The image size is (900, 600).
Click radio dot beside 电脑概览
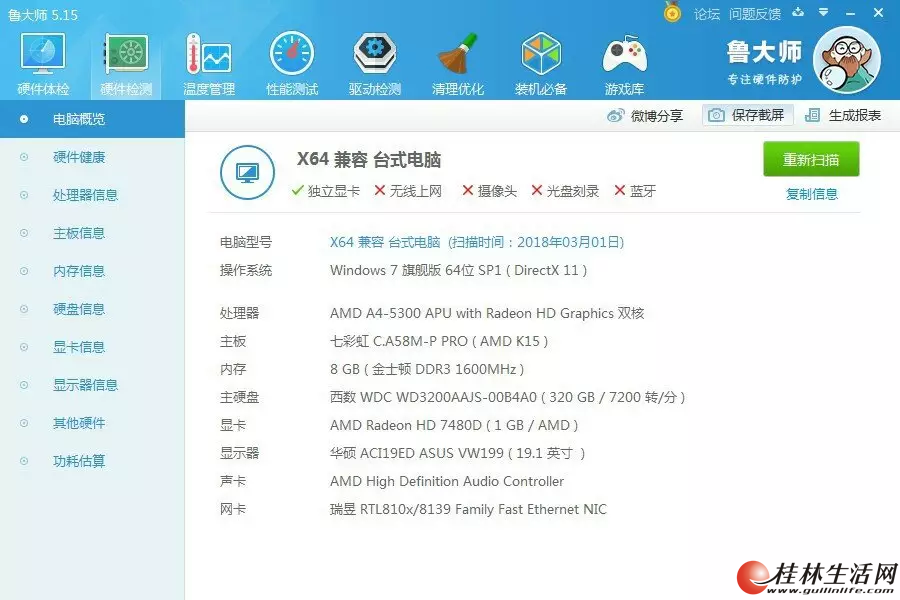[x=24, y=119]
